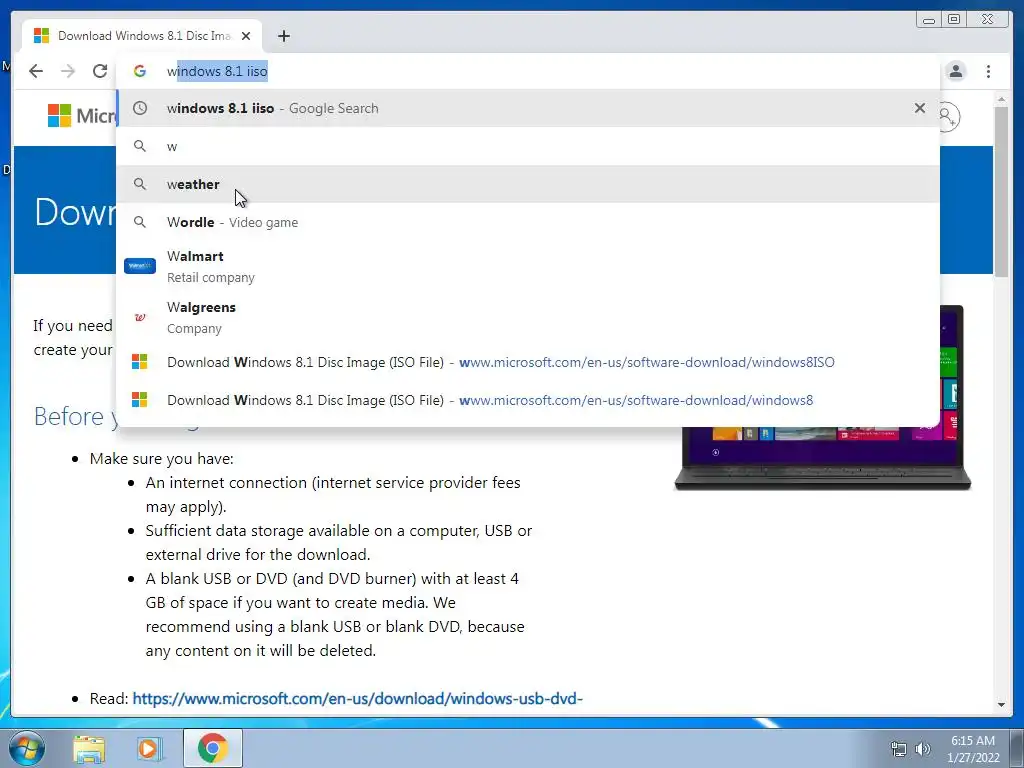The image size is (1024, 768).
Task: Open a new tab with the plus button
Action: pyautogui.click(x=283, y=36)
